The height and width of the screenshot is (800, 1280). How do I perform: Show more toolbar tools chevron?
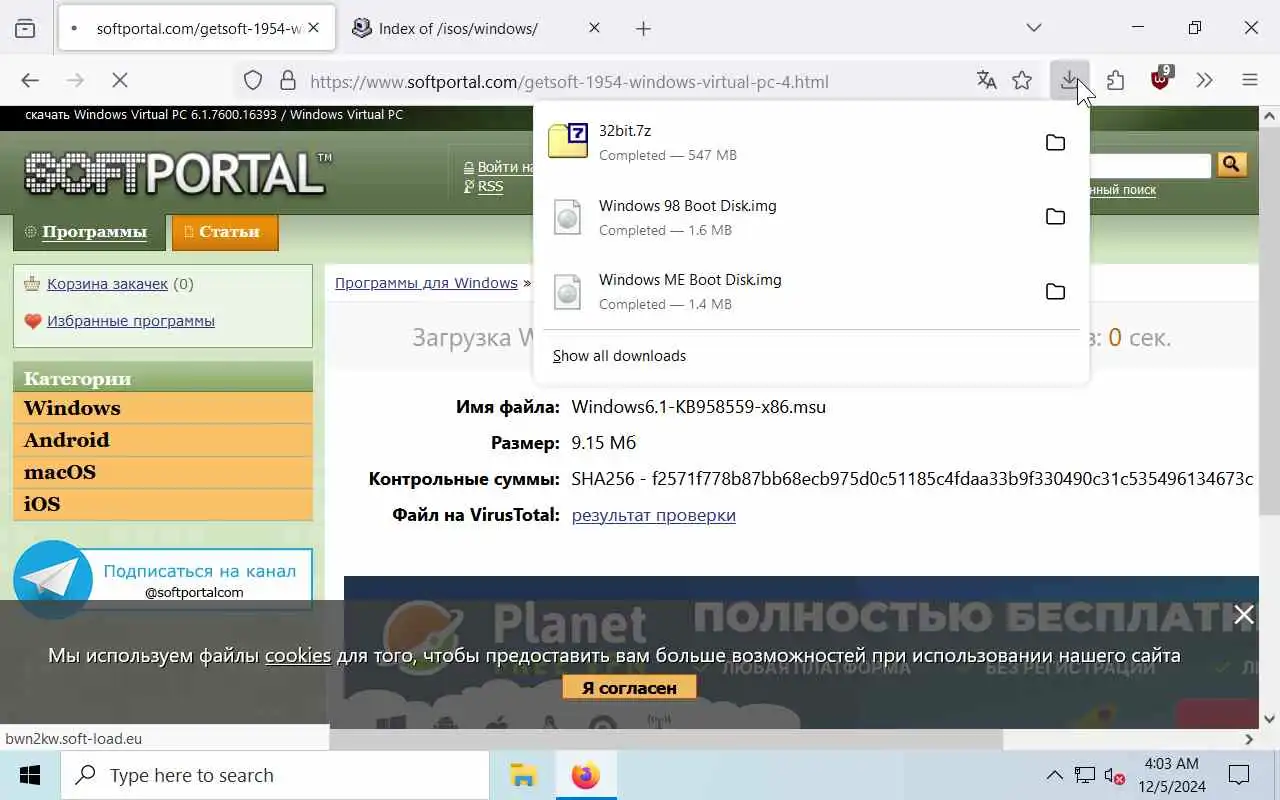click(x=1204, y=81)
